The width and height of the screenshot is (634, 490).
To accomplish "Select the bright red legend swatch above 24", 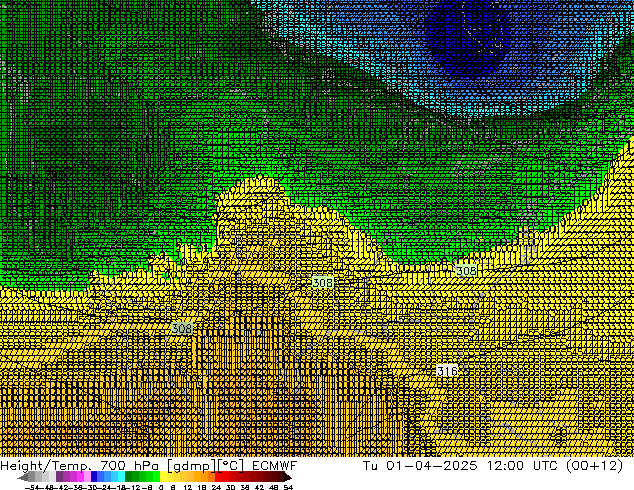I will 218,476.
